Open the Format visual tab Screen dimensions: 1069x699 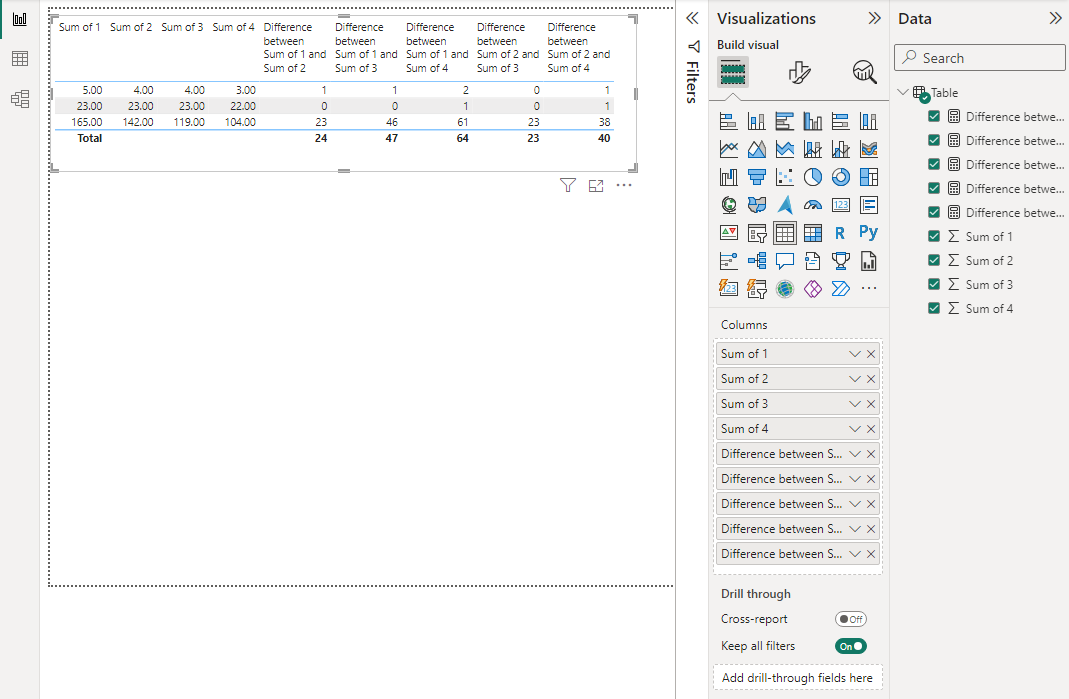(798, 72)
